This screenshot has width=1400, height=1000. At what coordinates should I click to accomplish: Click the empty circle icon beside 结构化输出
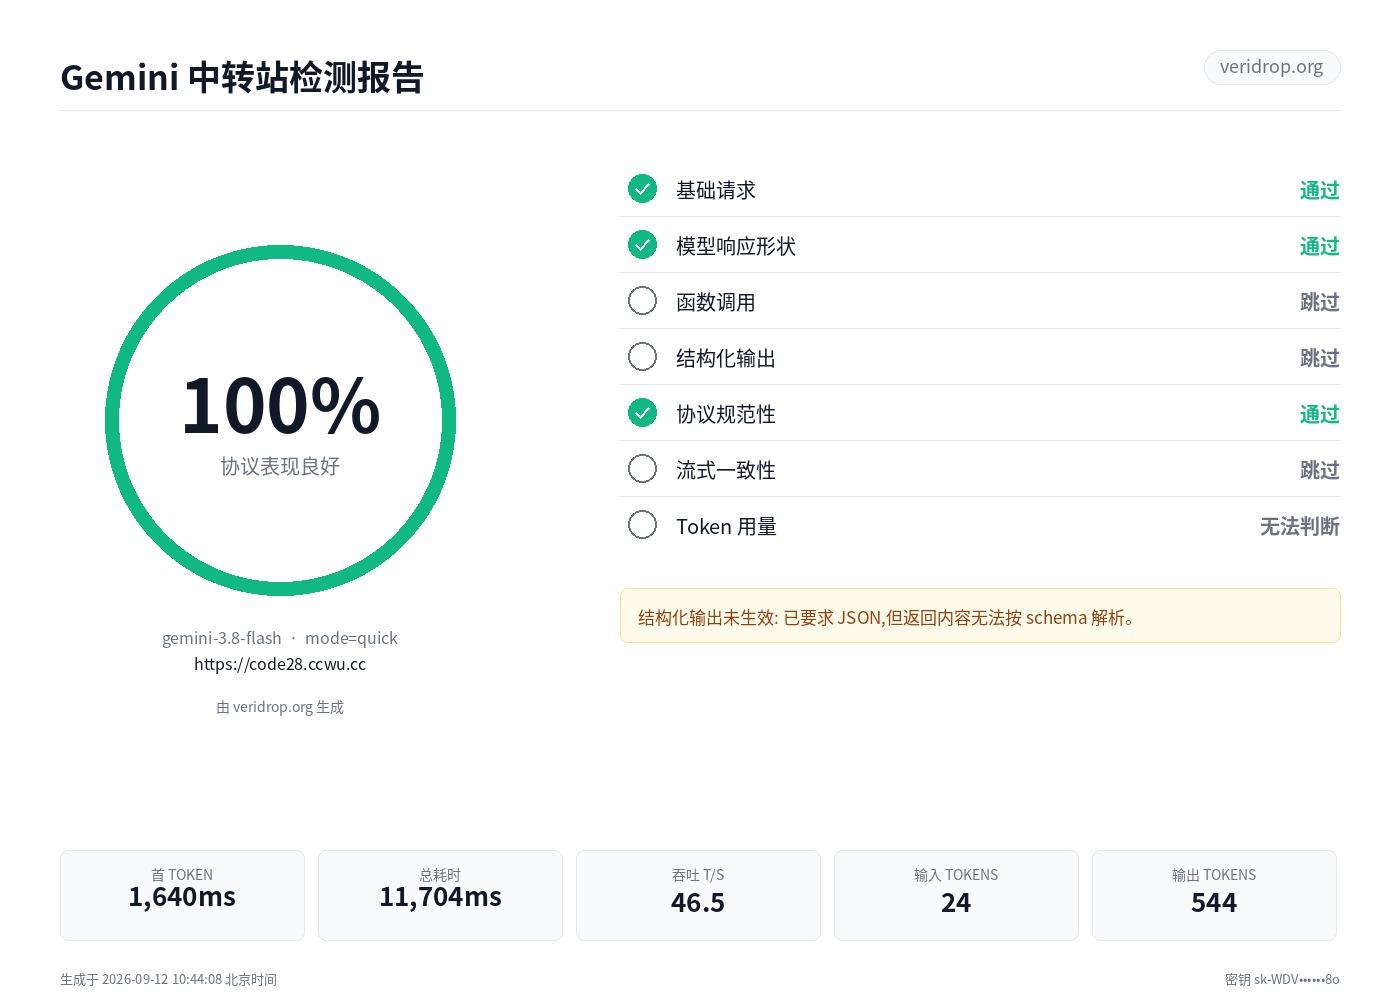(642, 357)
